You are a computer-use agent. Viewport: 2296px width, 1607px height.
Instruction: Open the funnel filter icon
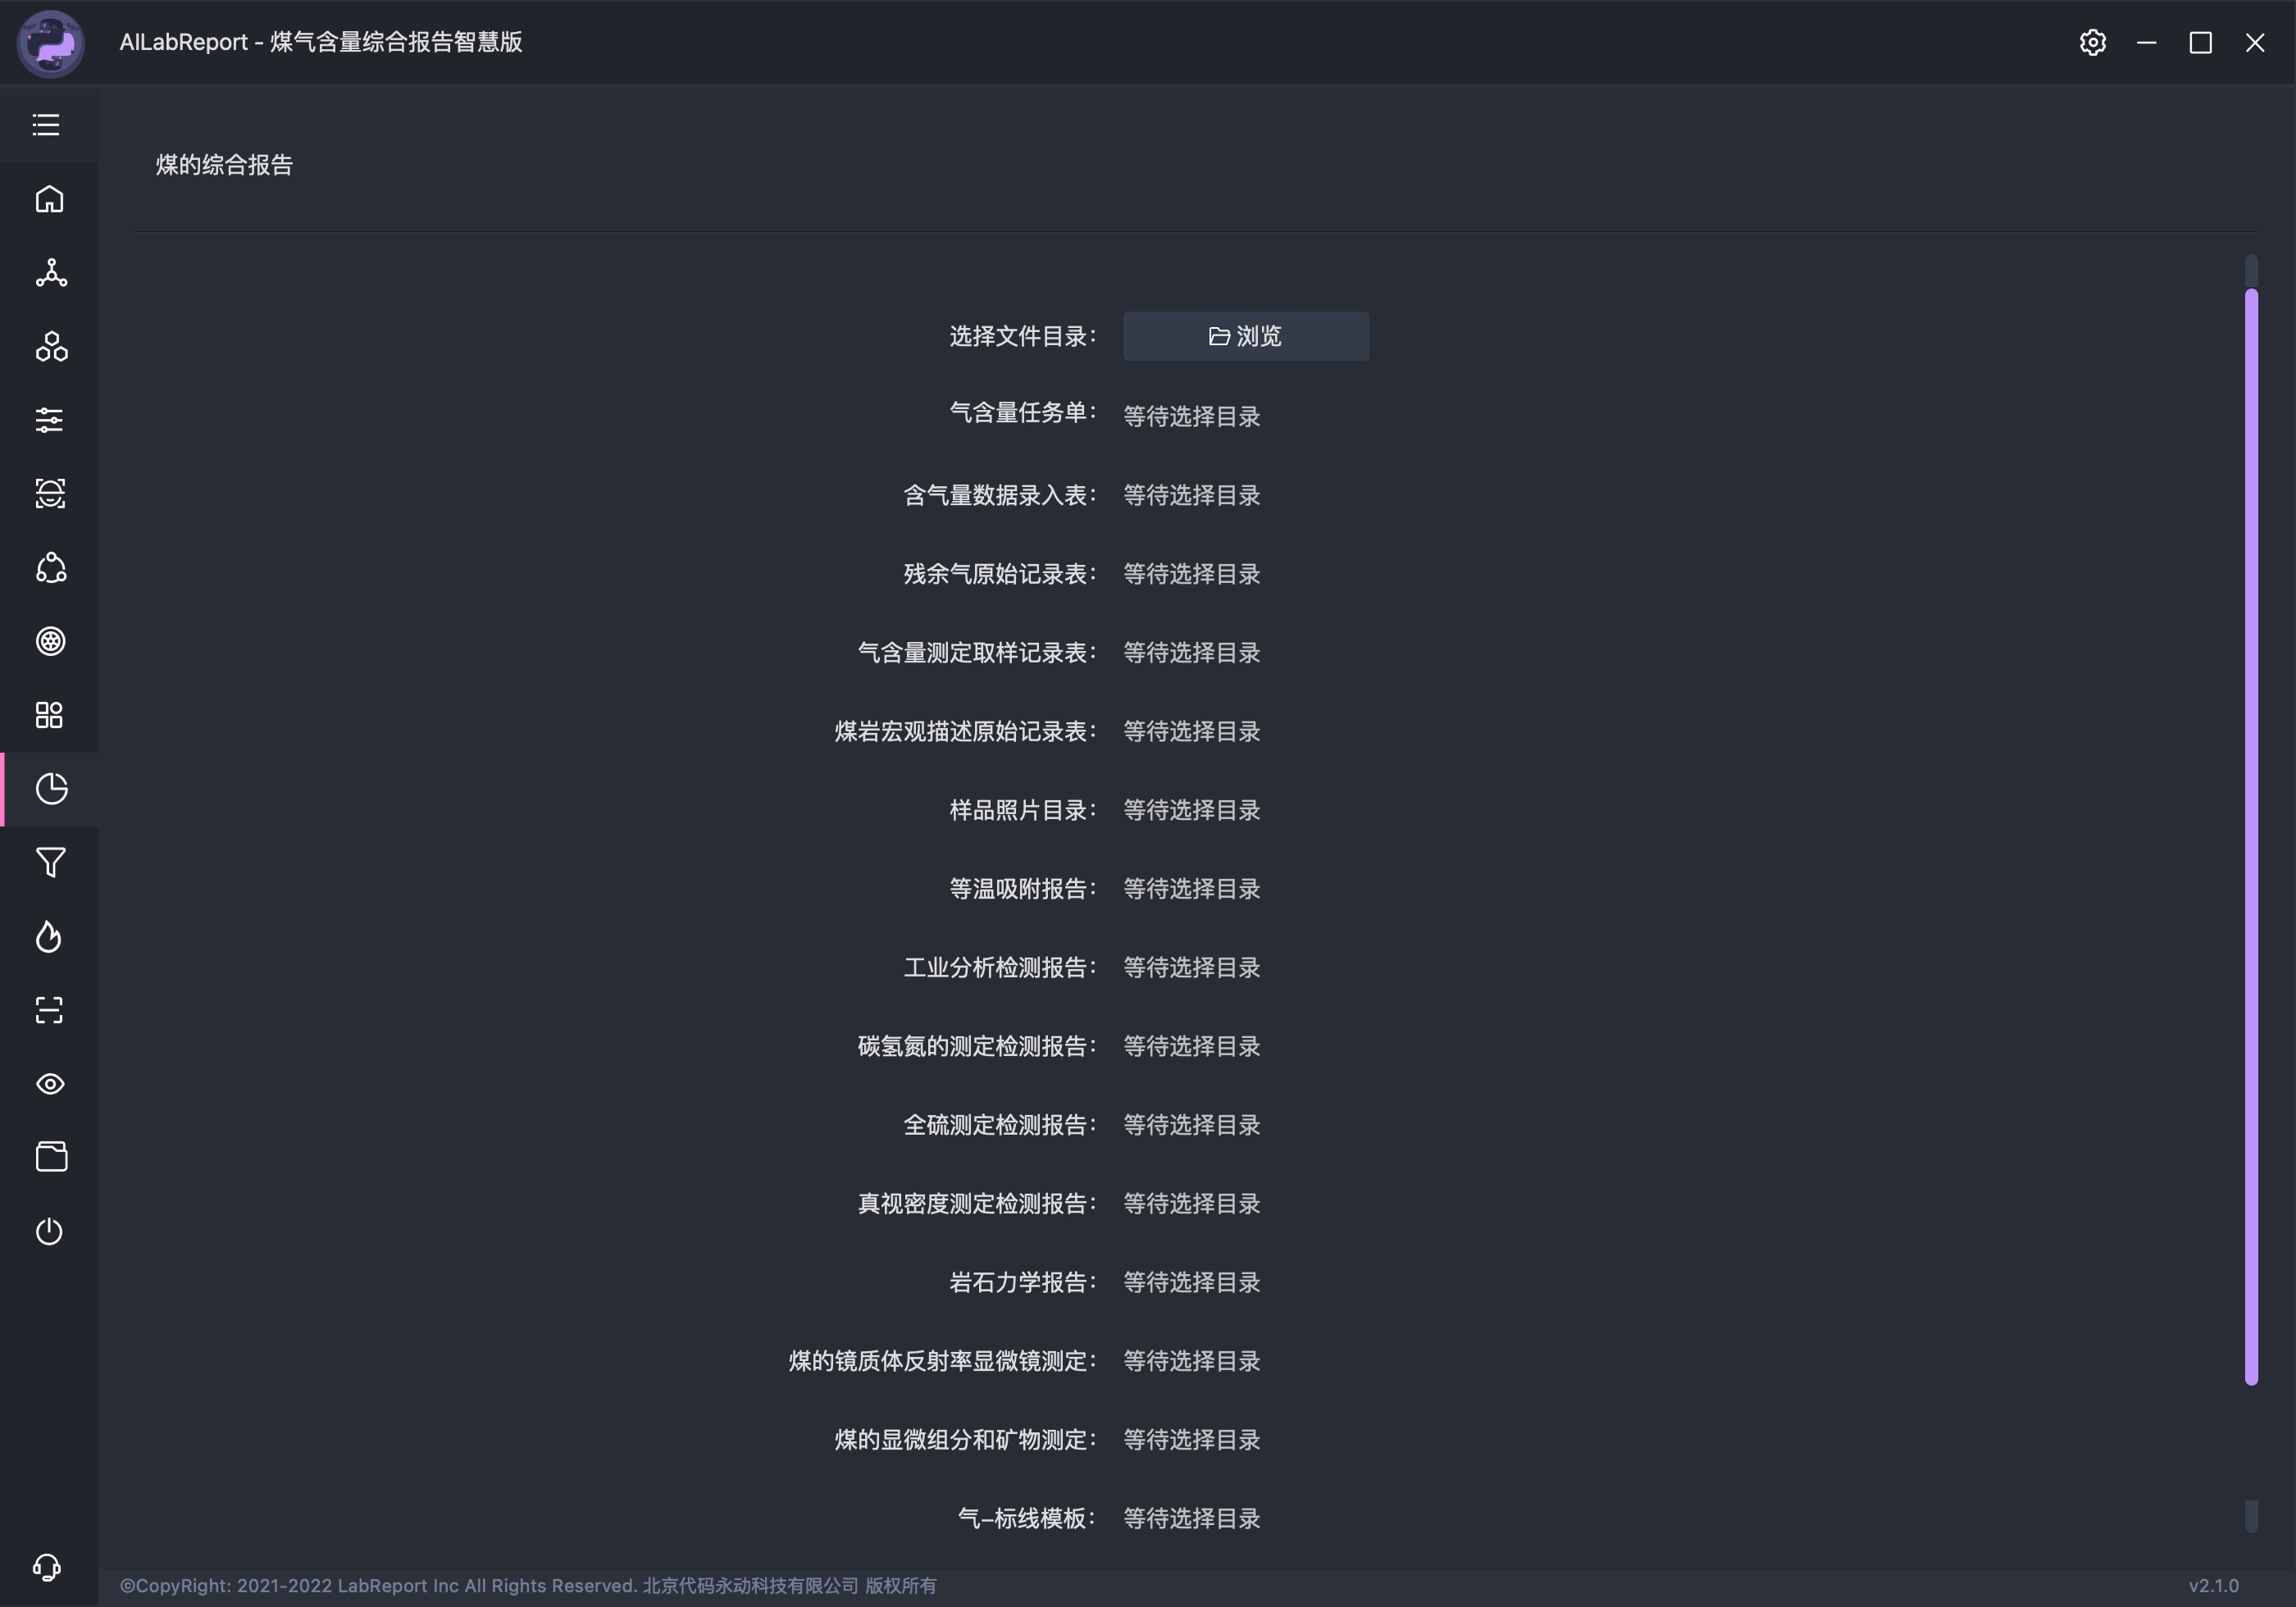(x=50, y=862)
